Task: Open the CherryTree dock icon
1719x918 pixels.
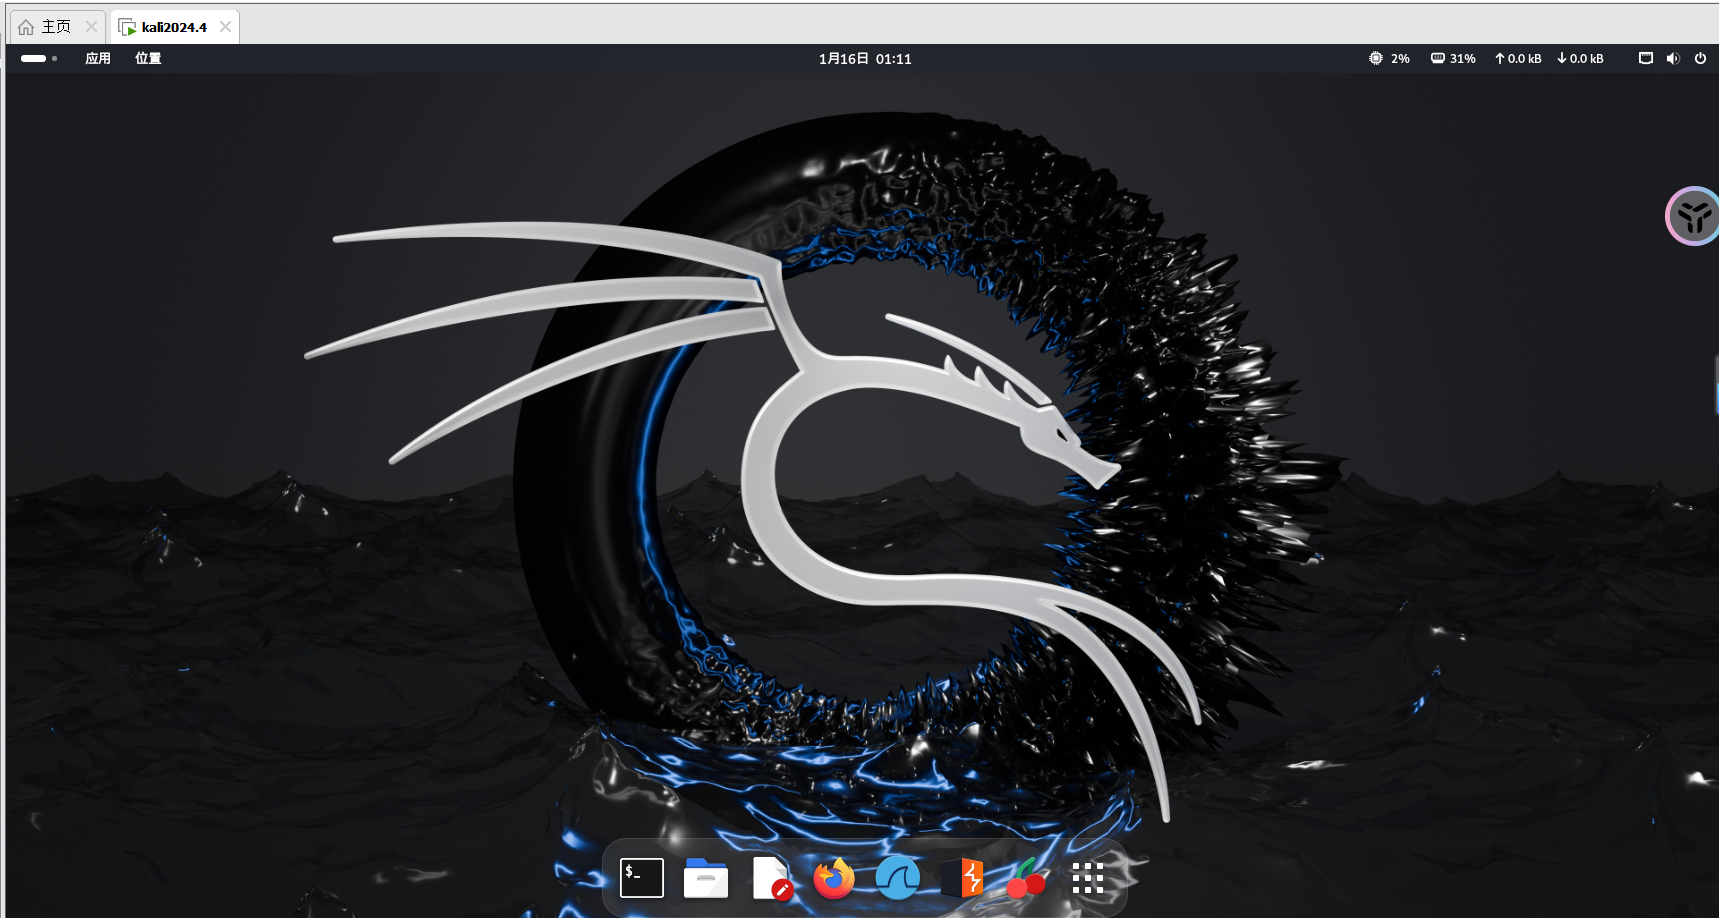Action: [1026, 878]
